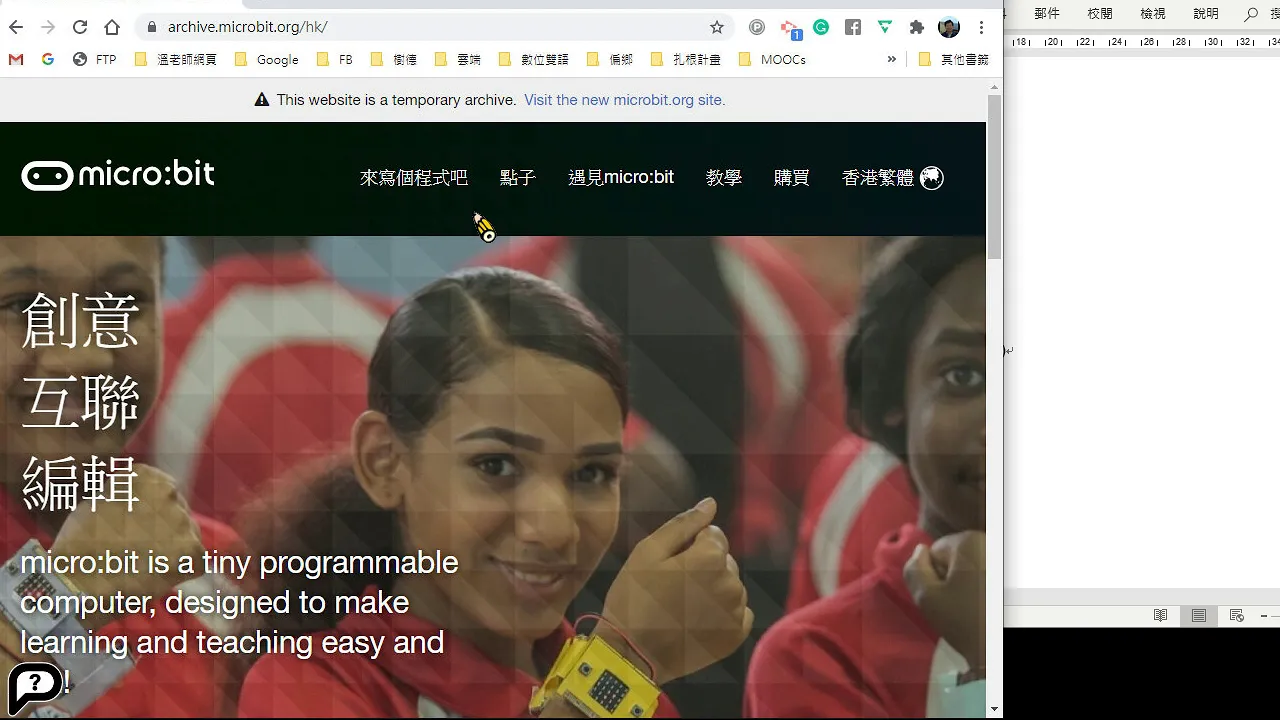
Task: Open the 檢視 tab in Word
Action: click(1153, 14)
